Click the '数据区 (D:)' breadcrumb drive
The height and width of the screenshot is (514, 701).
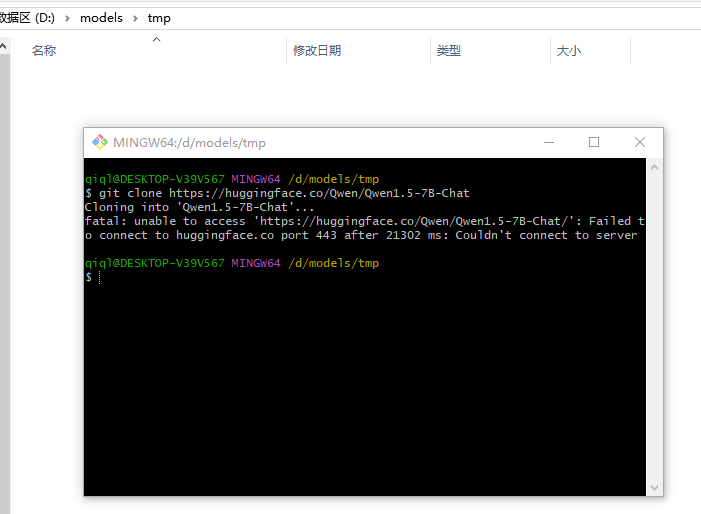(27, 18)
